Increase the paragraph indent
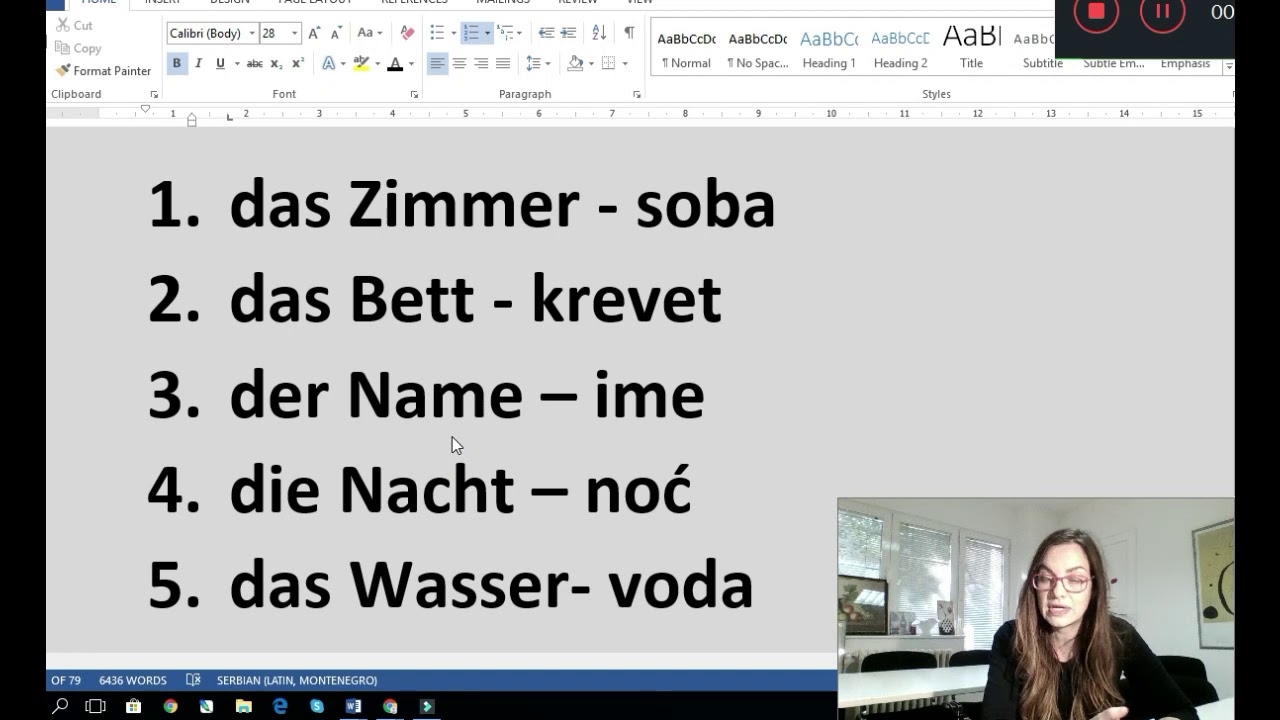This screenshot has width=1280, height=720. [568, 33]
